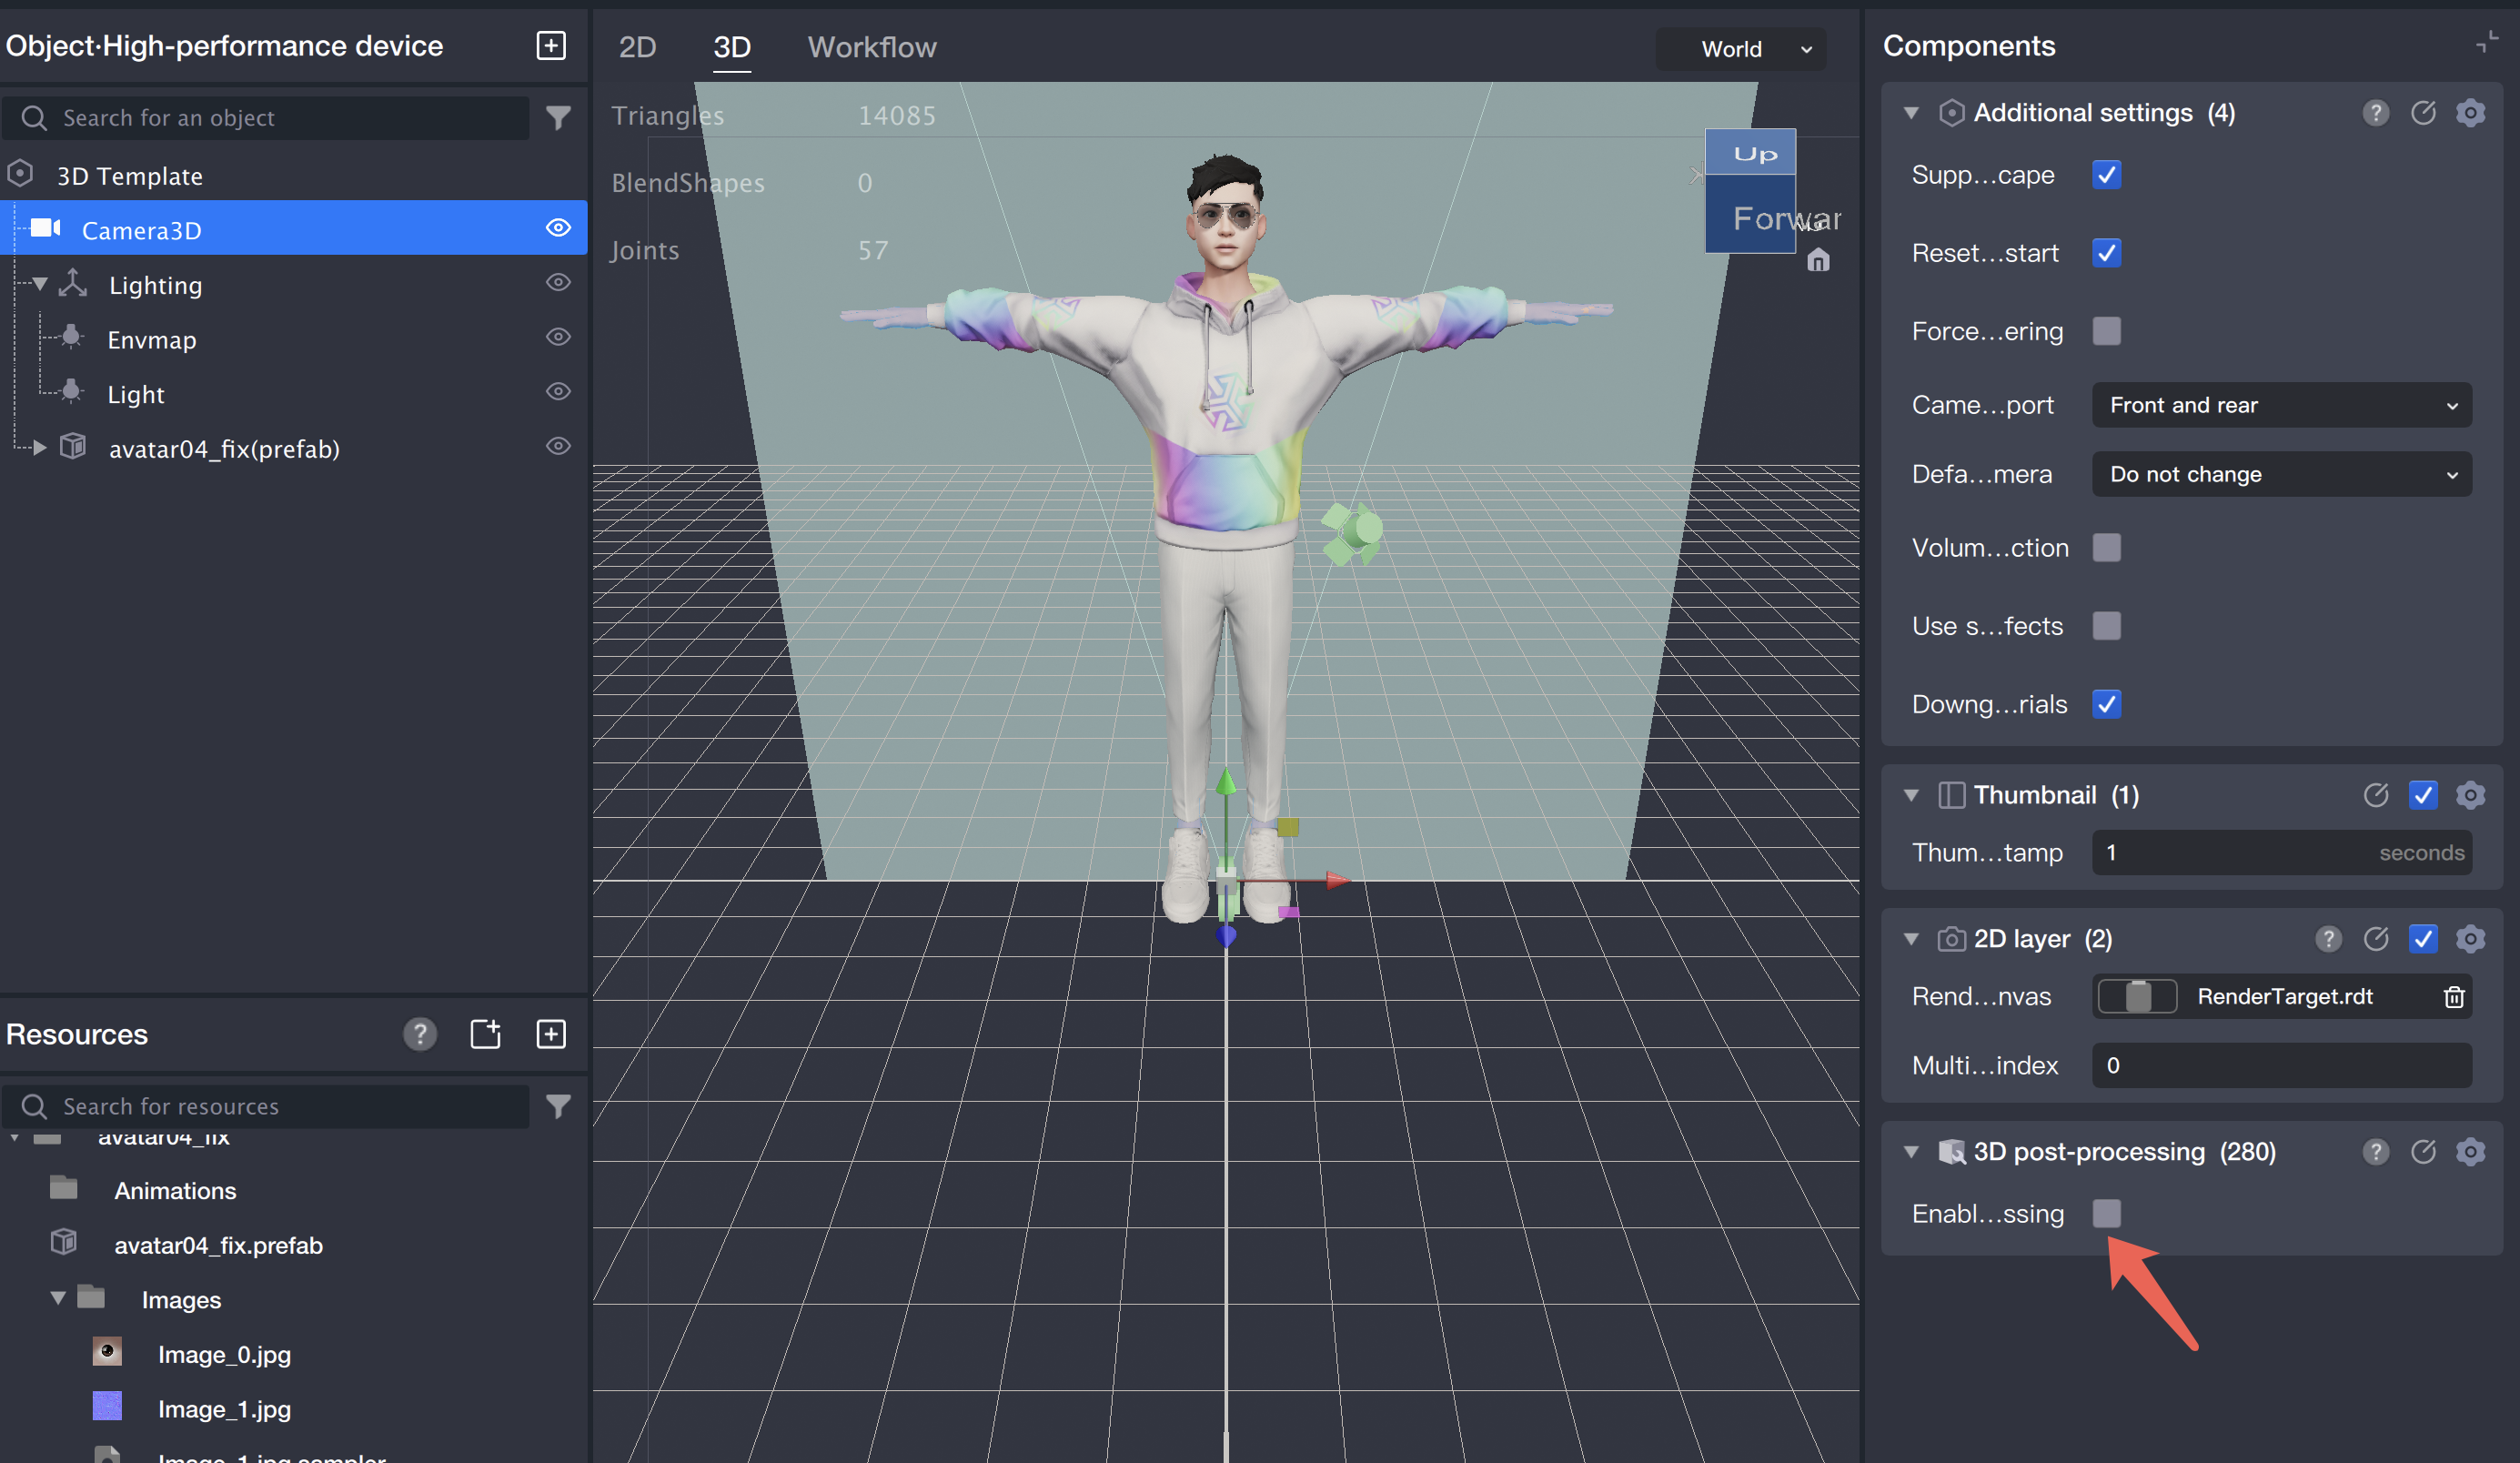Turn off the 2D layer component checkbox
Viewport: 2520px width, 1463px height.
tap(2422, 939)
